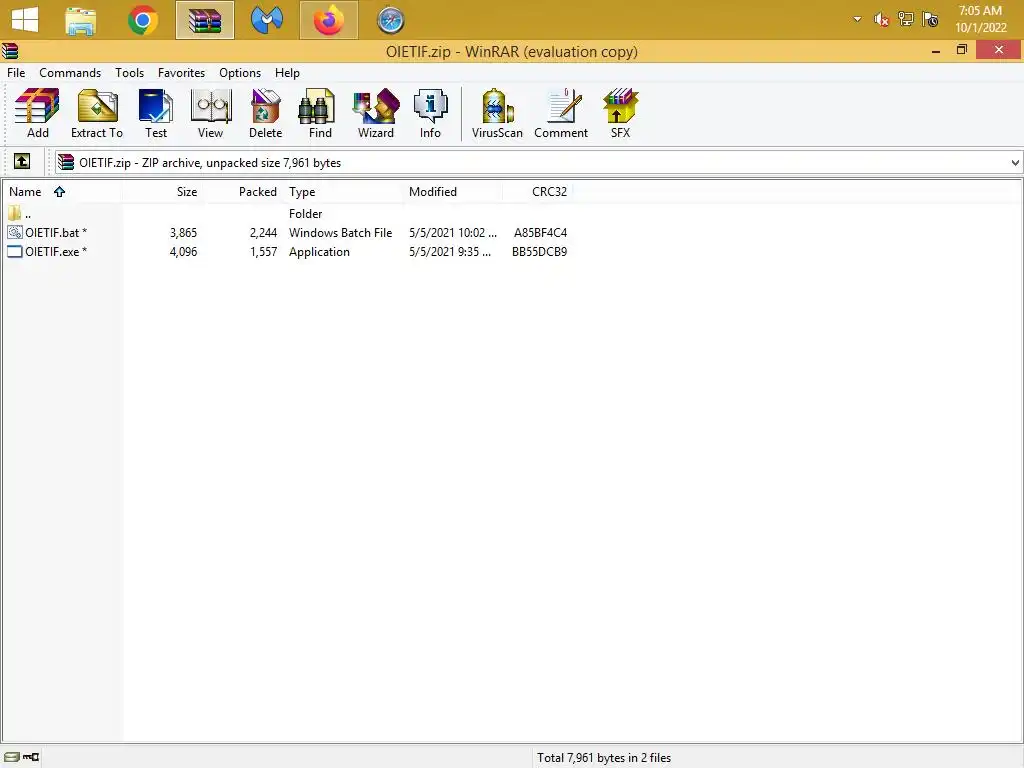Click the modified date 5/5/2021 10:02
This screenshot has width=1024, height=768.
453,232
